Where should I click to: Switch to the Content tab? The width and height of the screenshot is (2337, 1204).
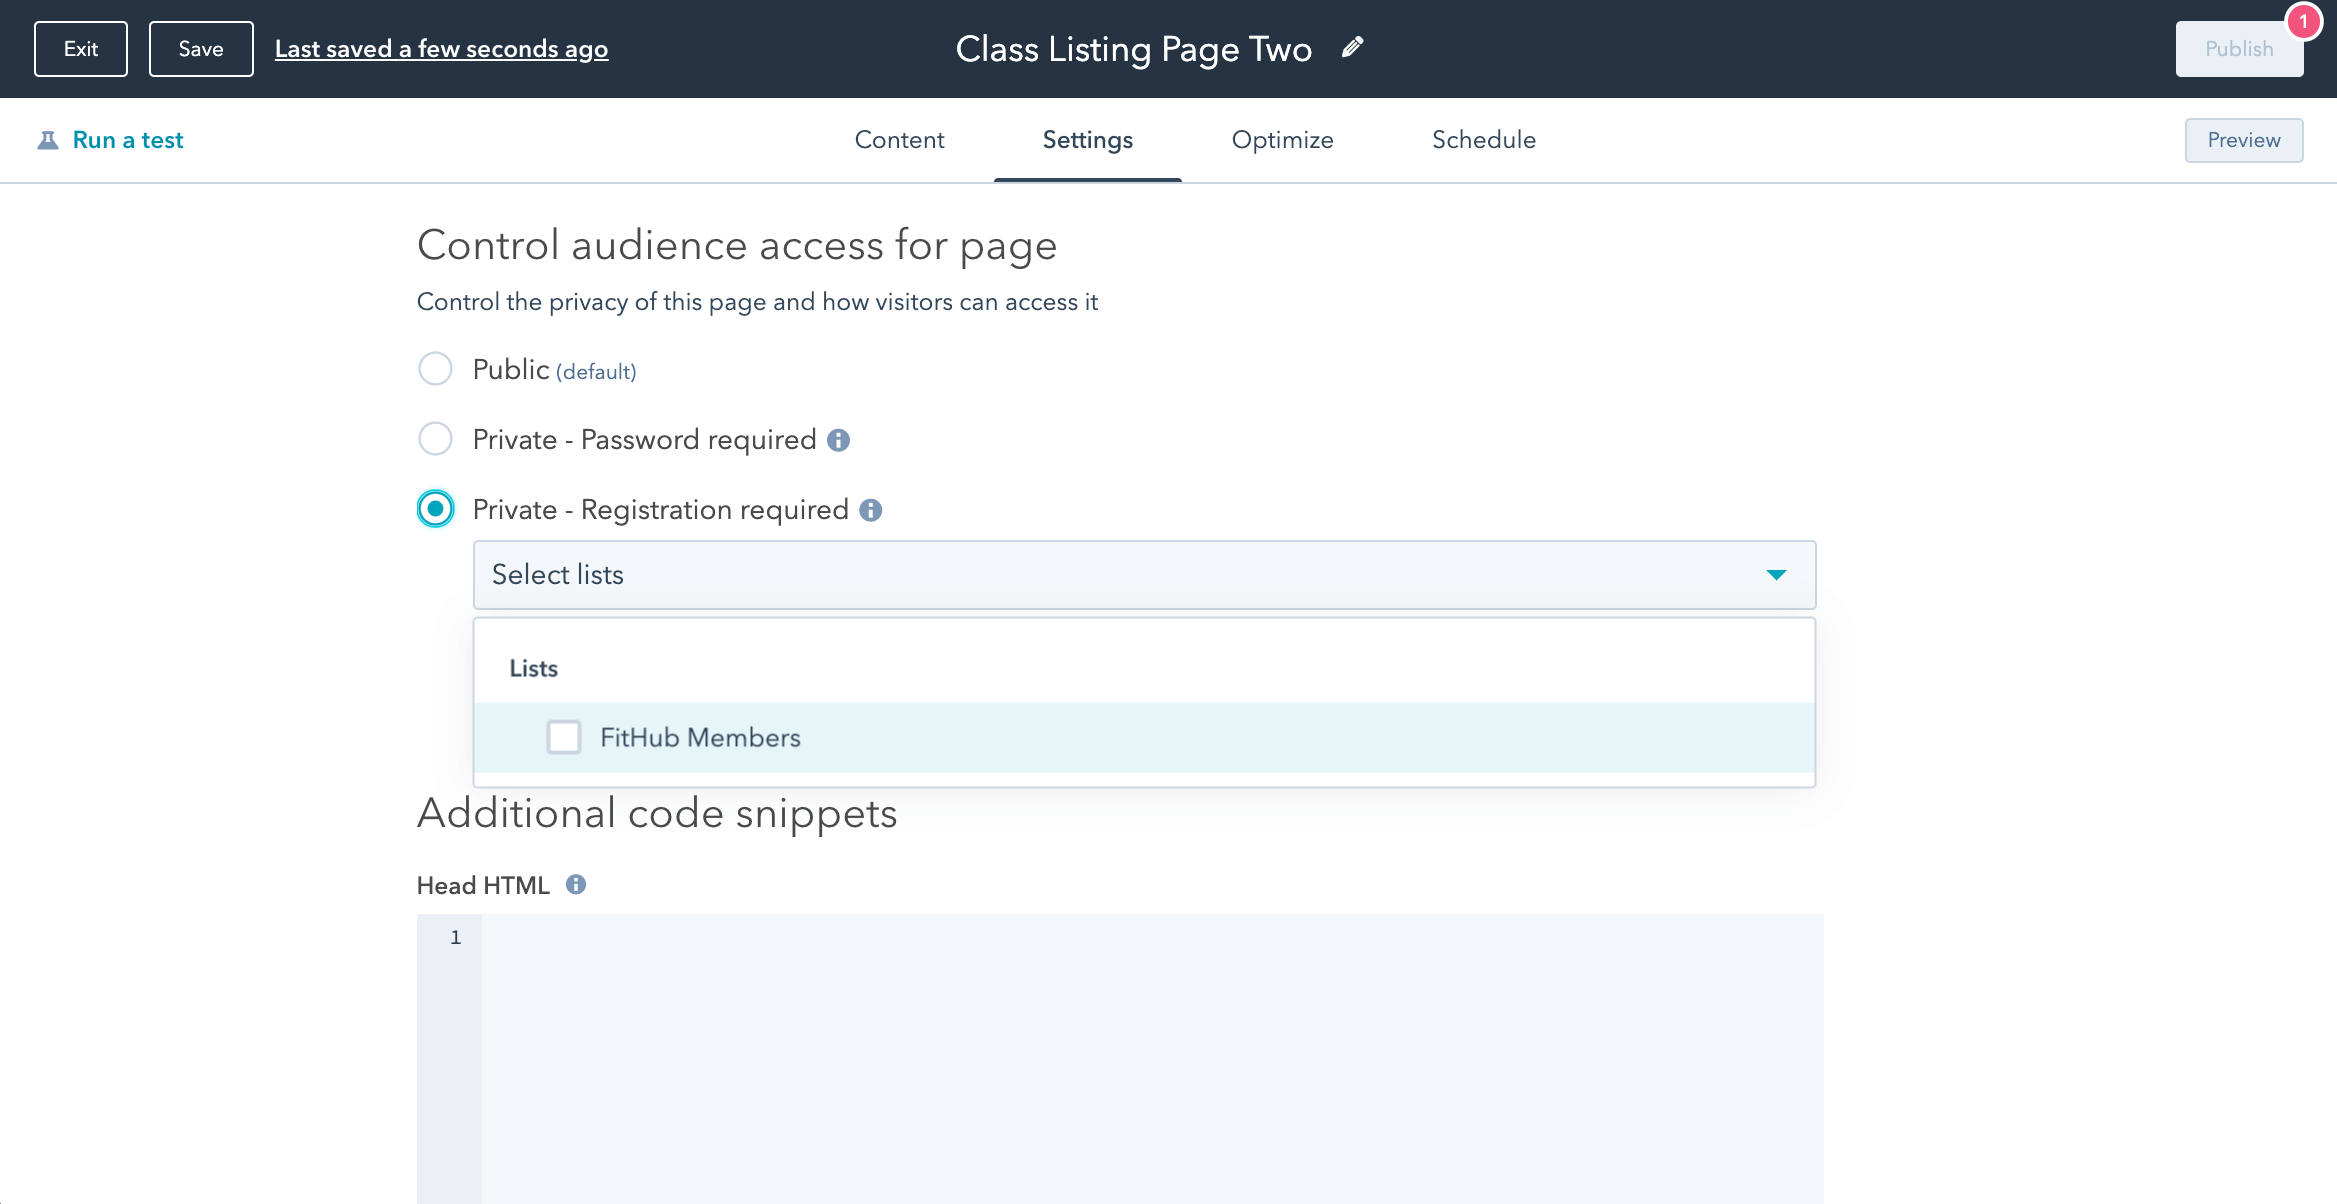click(x=899, y=140)
